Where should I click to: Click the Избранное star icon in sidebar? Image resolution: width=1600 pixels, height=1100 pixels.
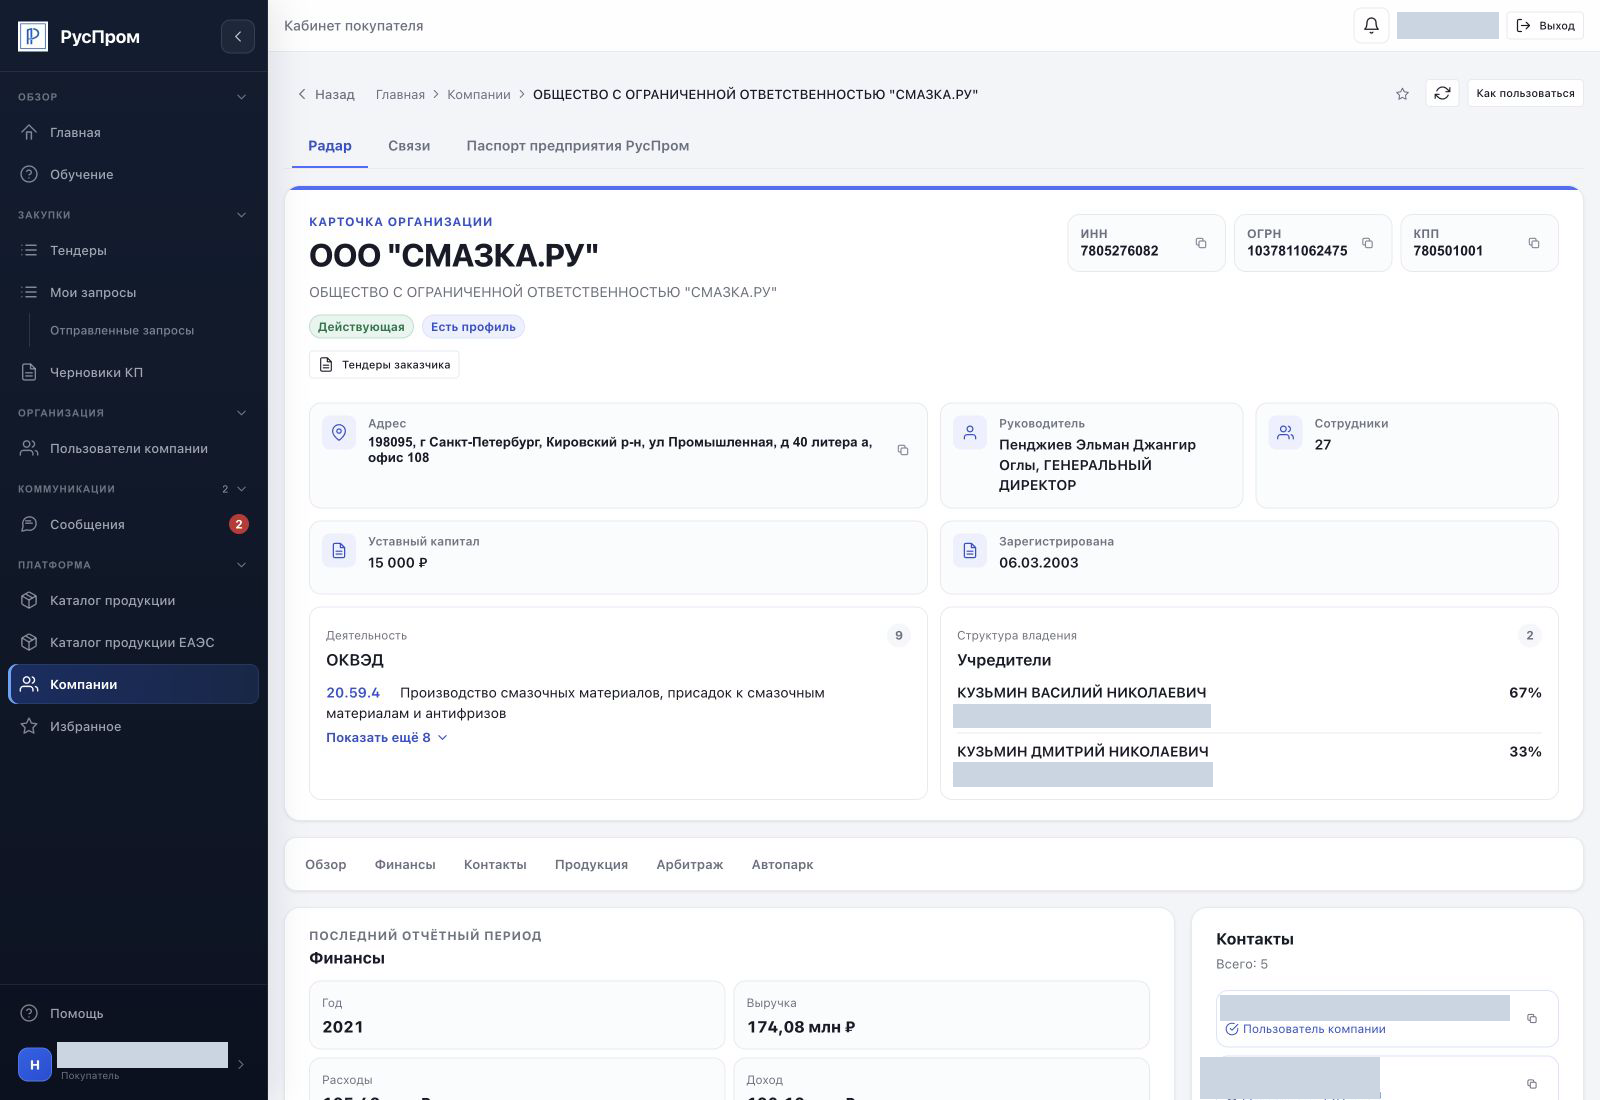coord(29,726)
